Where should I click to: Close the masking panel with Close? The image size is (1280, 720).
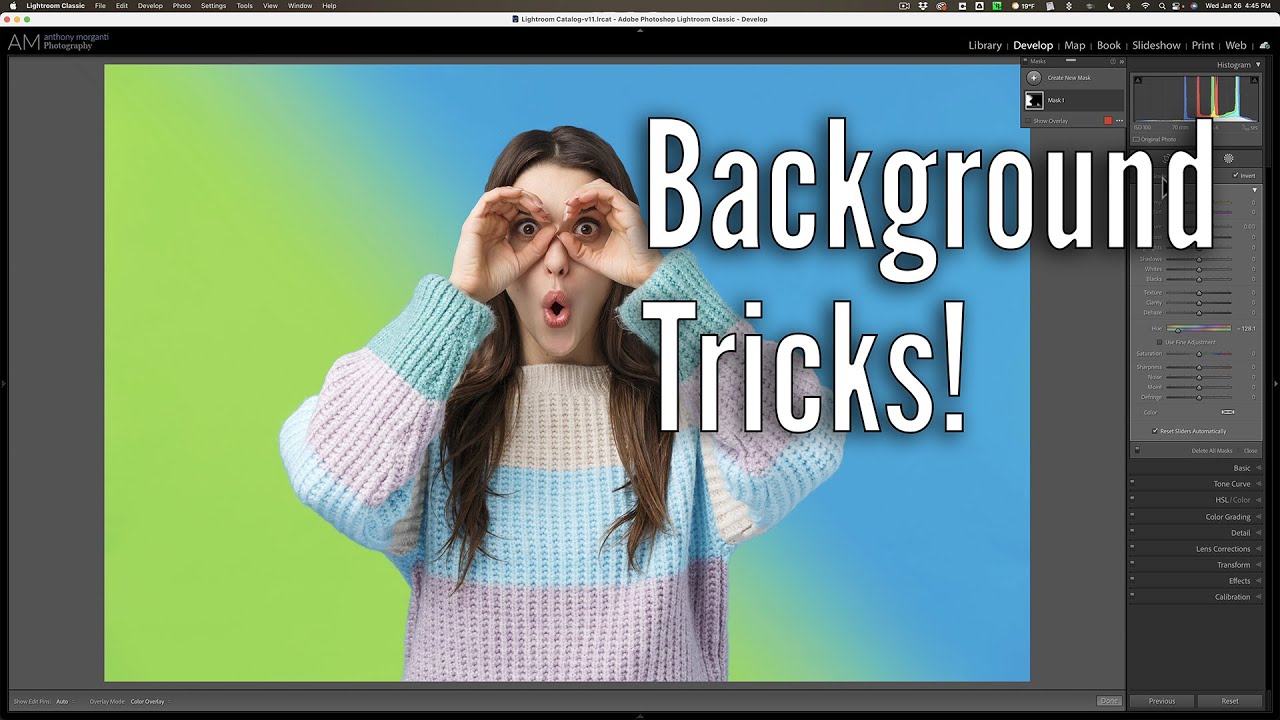click(x=1250, y=451)
